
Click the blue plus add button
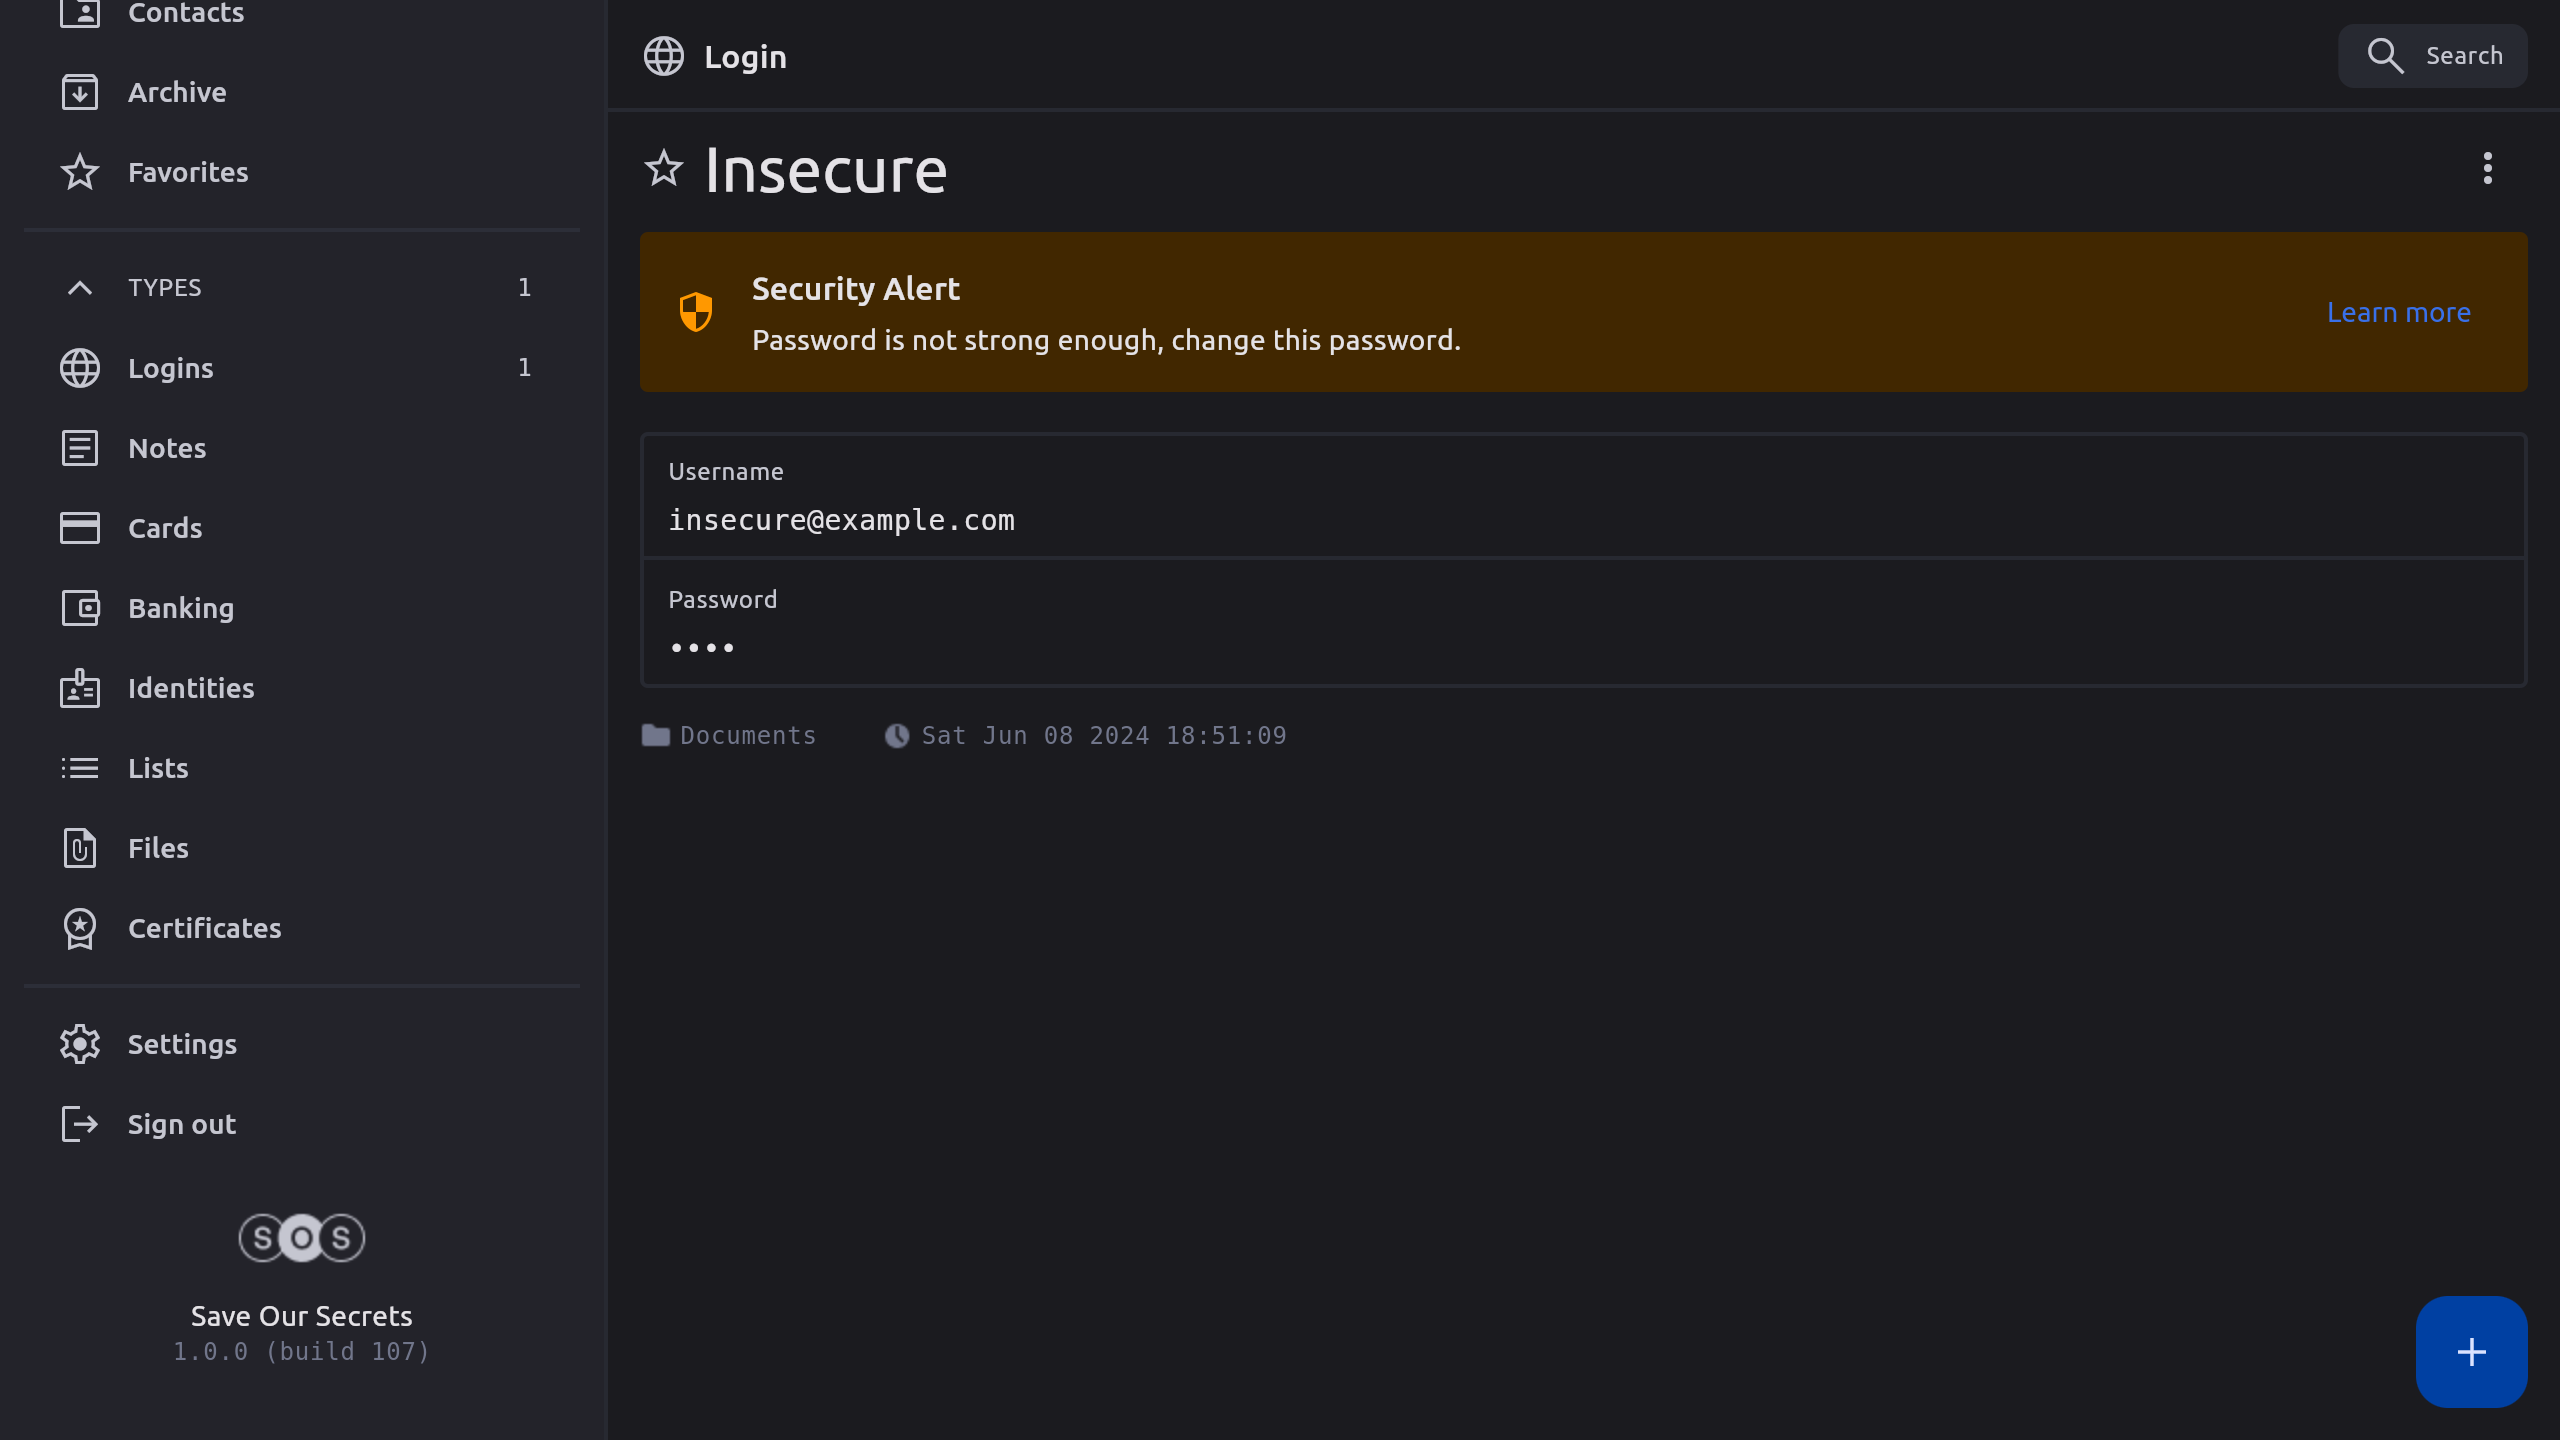click(2471, 1352)
